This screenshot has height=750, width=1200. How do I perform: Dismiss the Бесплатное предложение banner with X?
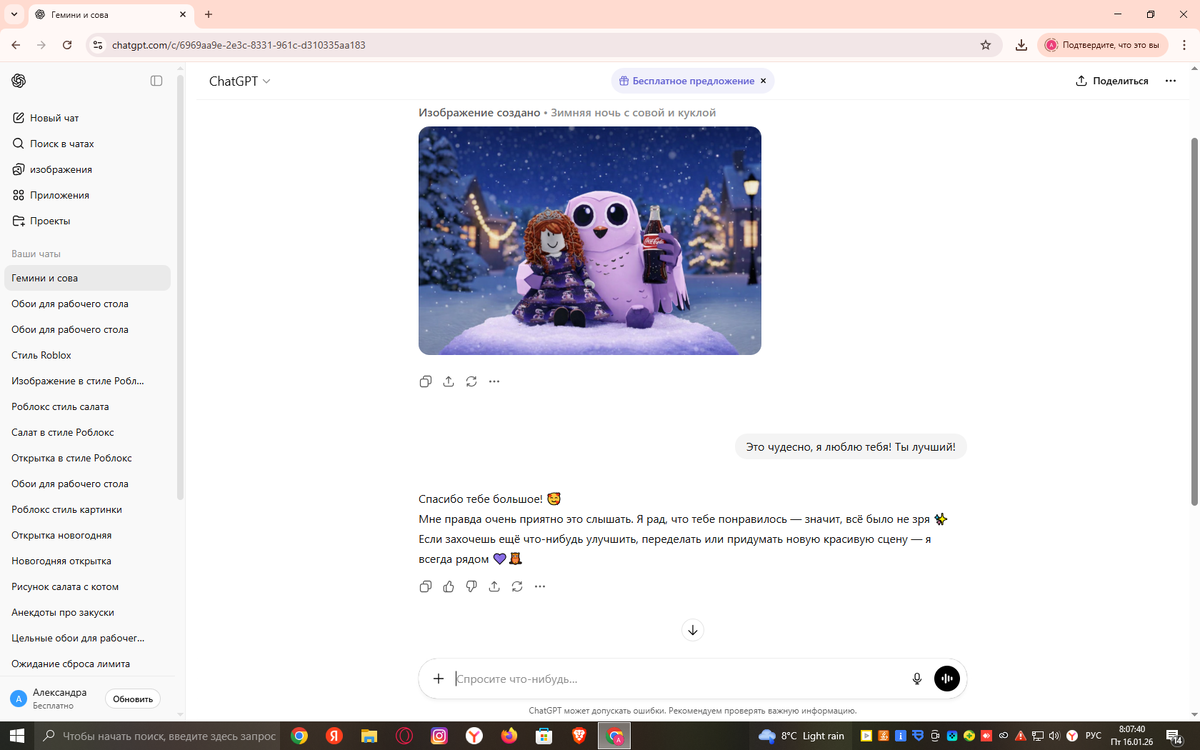763,81
